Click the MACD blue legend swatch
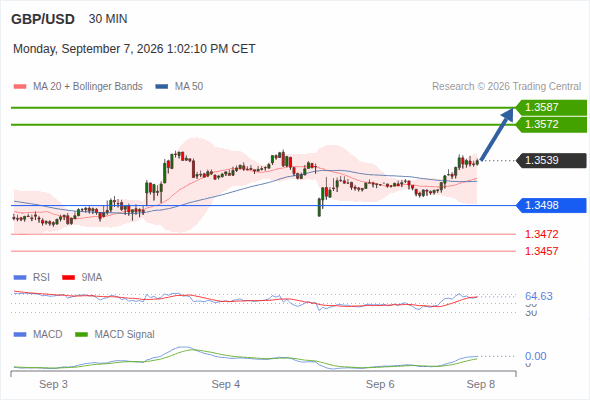 20,335
